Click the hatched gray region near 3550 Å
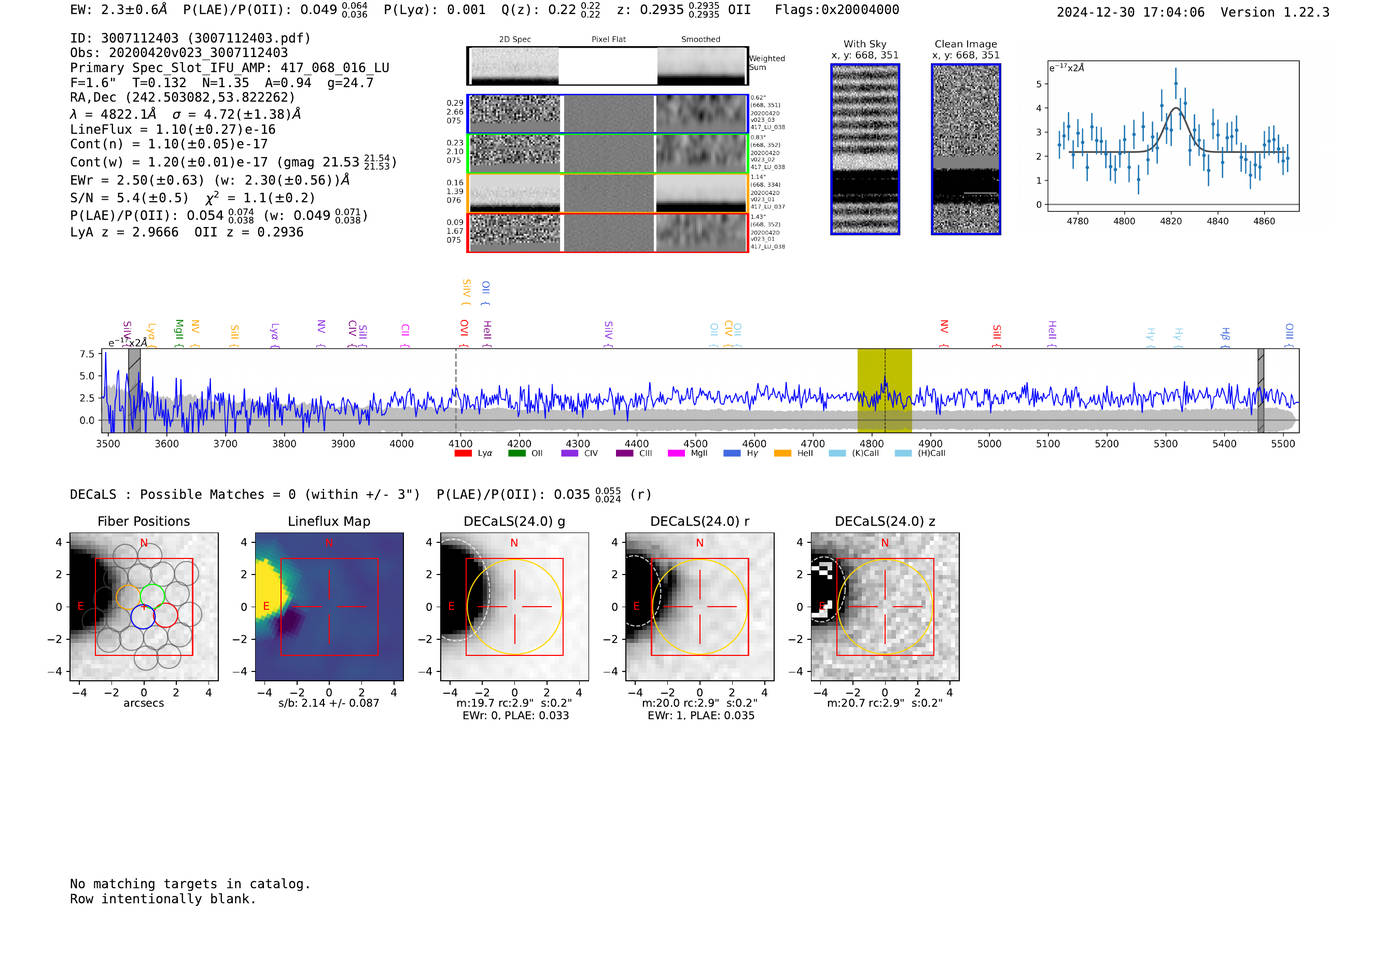Image resolution: width=1400 pixels, height=953 pixels. point(134,390)
